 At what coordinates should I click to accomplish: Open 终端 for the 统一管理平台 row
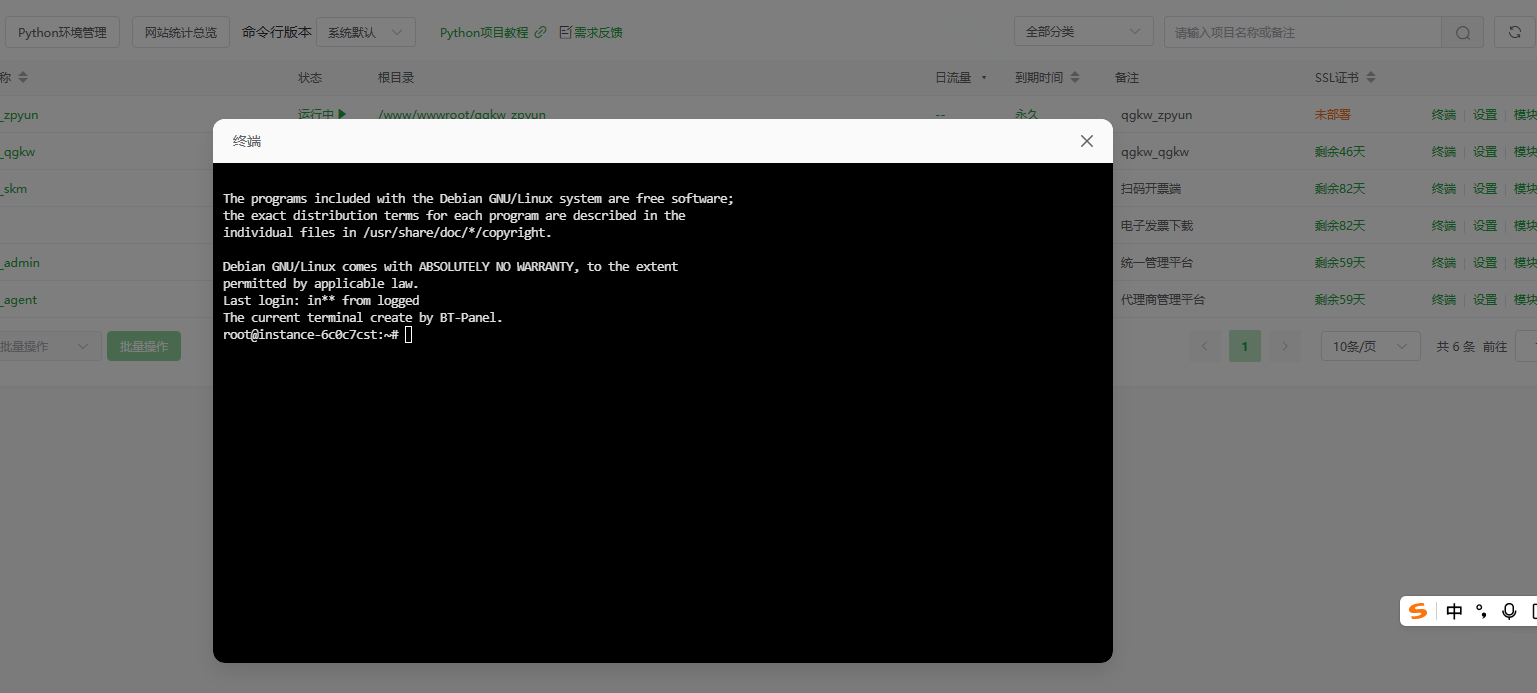(x=1444, y=263)
